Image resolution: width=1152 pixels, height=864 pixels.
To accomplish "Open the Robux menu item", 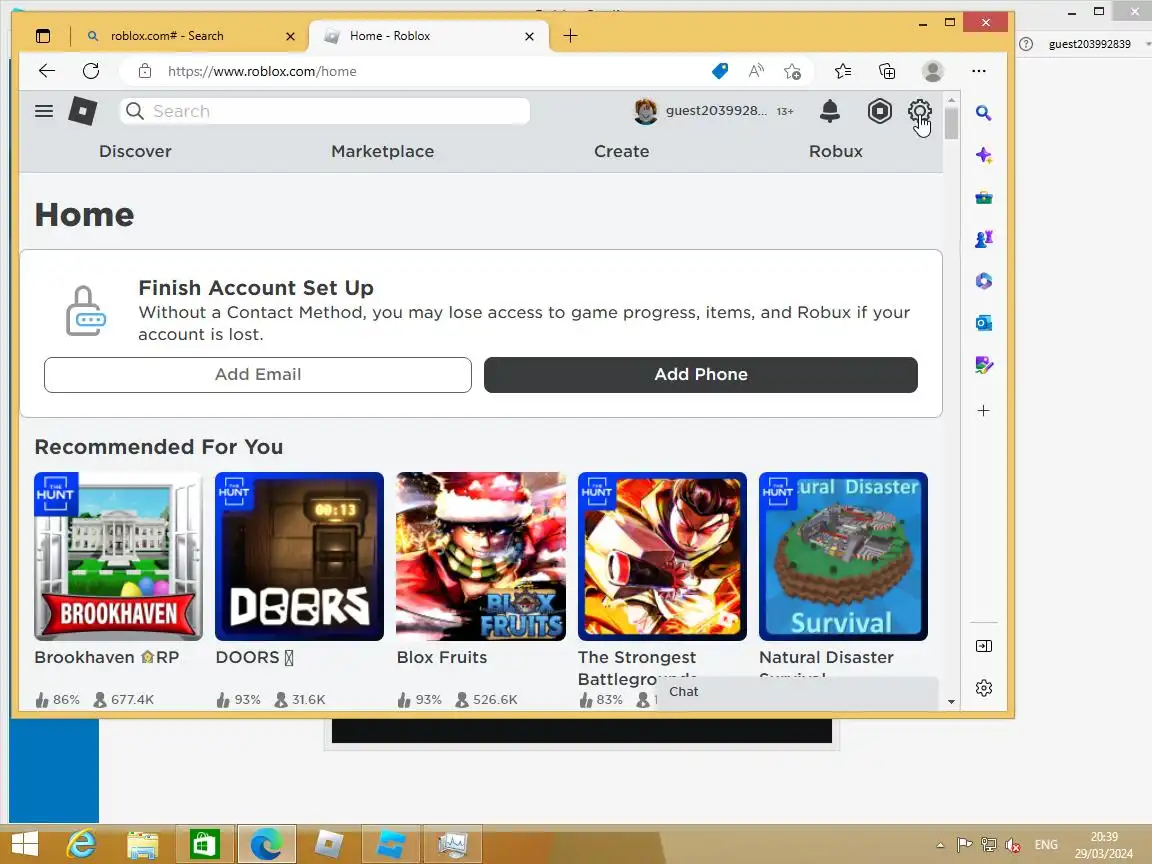I will click(835, 151).
